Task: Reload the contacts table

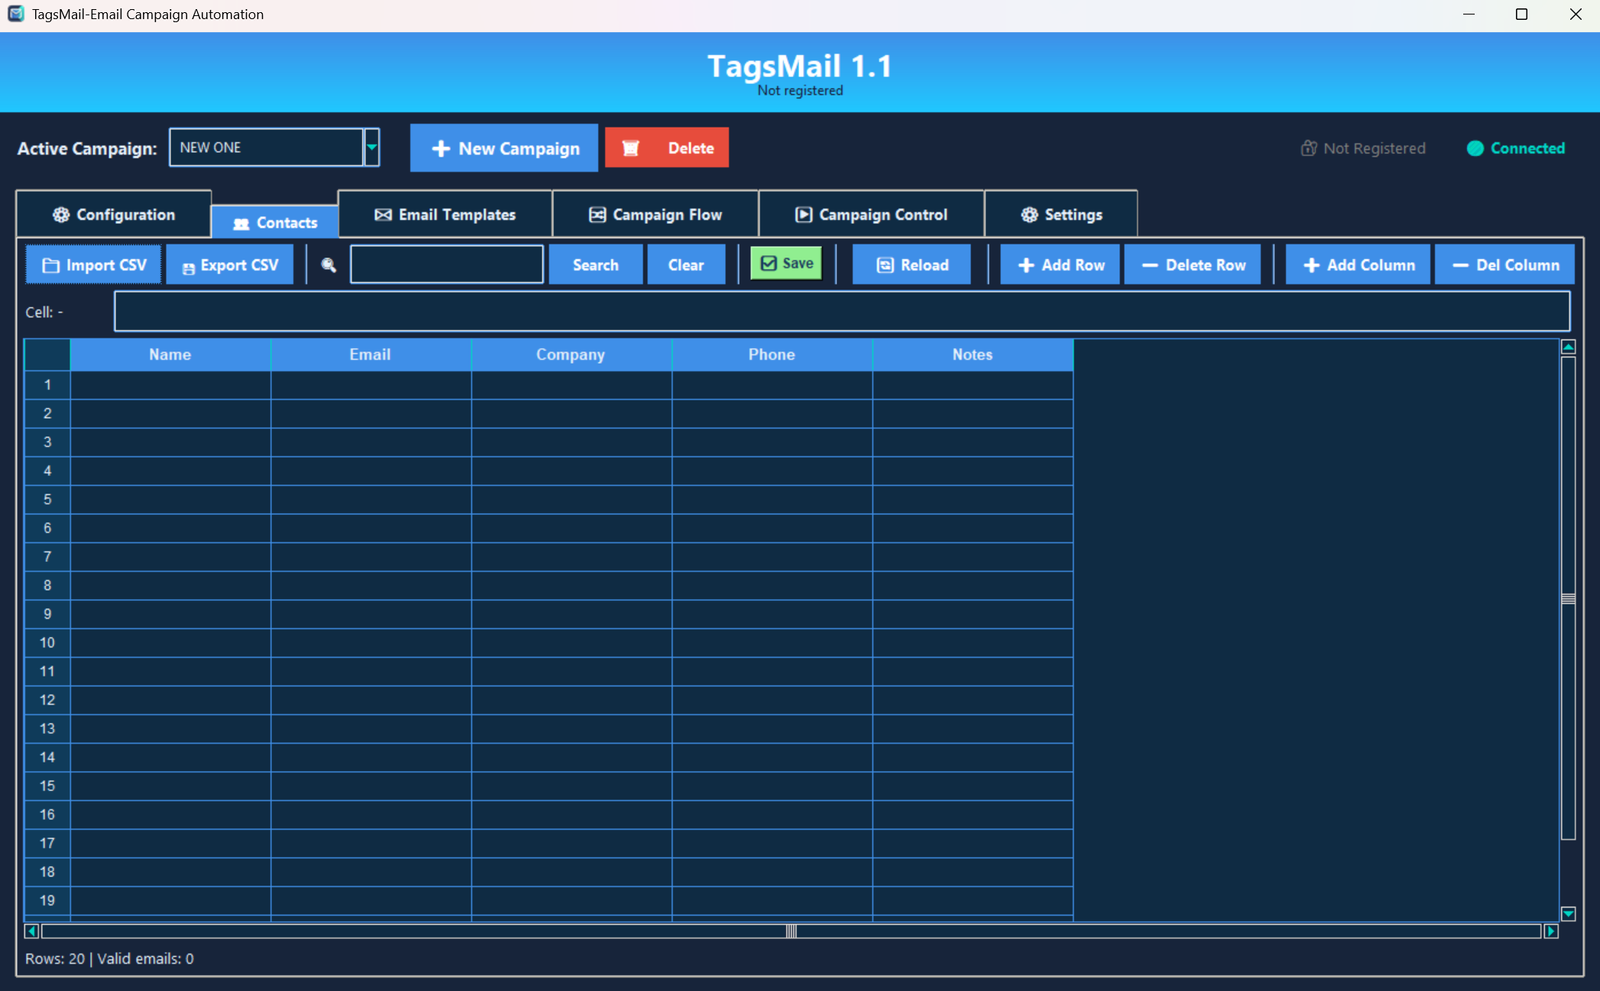Action: point(911,265)
